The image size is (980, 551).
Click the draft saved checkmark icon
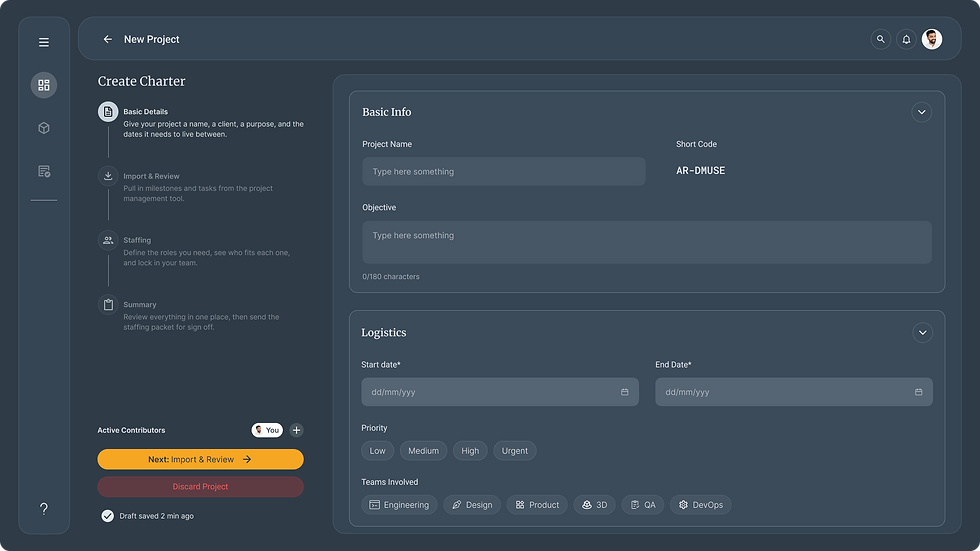pos(108,516)
